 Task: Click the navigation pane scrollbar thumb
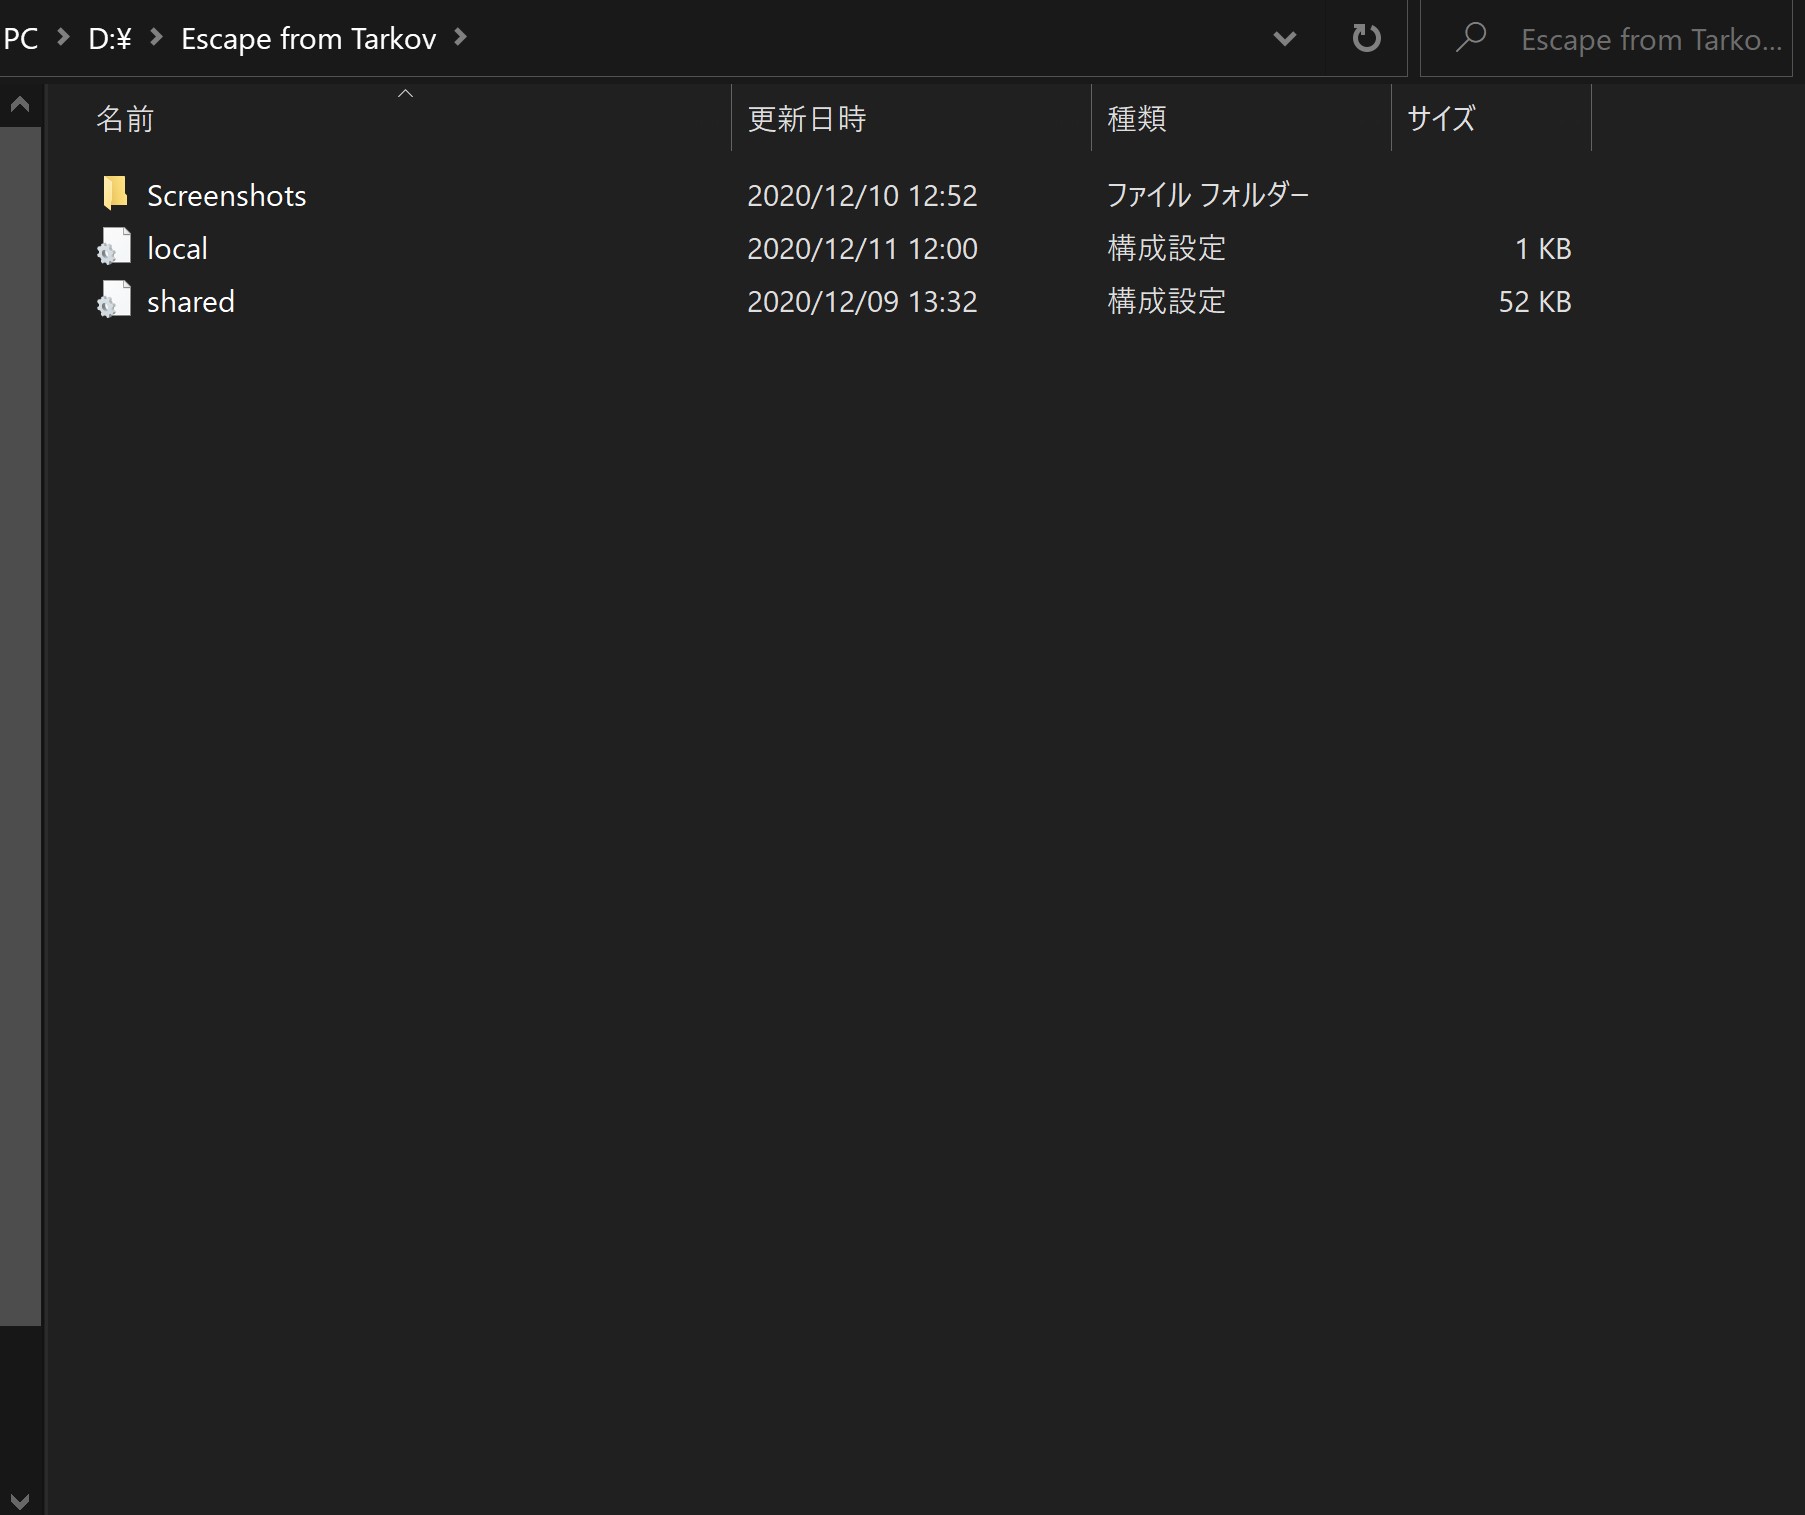pos(20,726)
